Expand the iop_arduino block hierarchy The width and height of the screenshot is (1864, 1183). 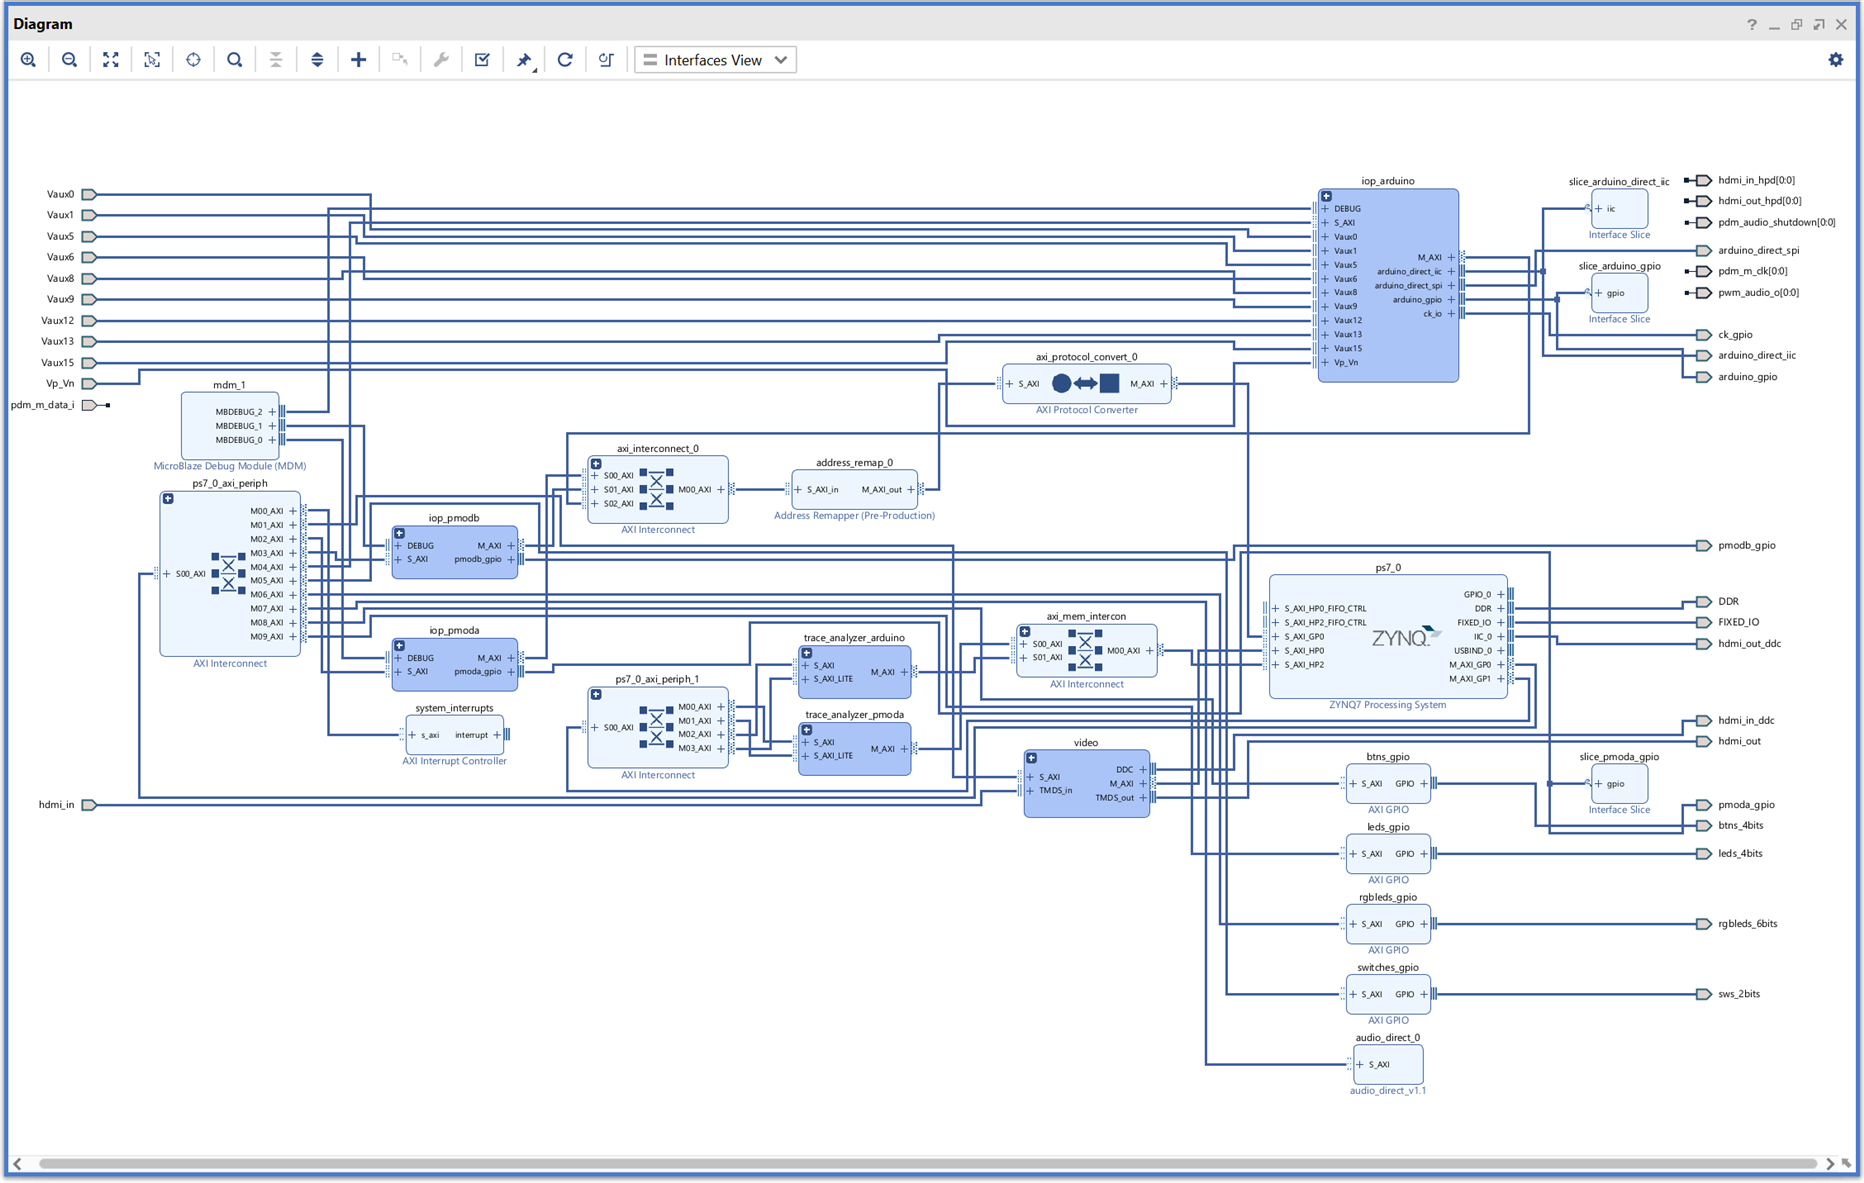click(x=1326, y=196)
